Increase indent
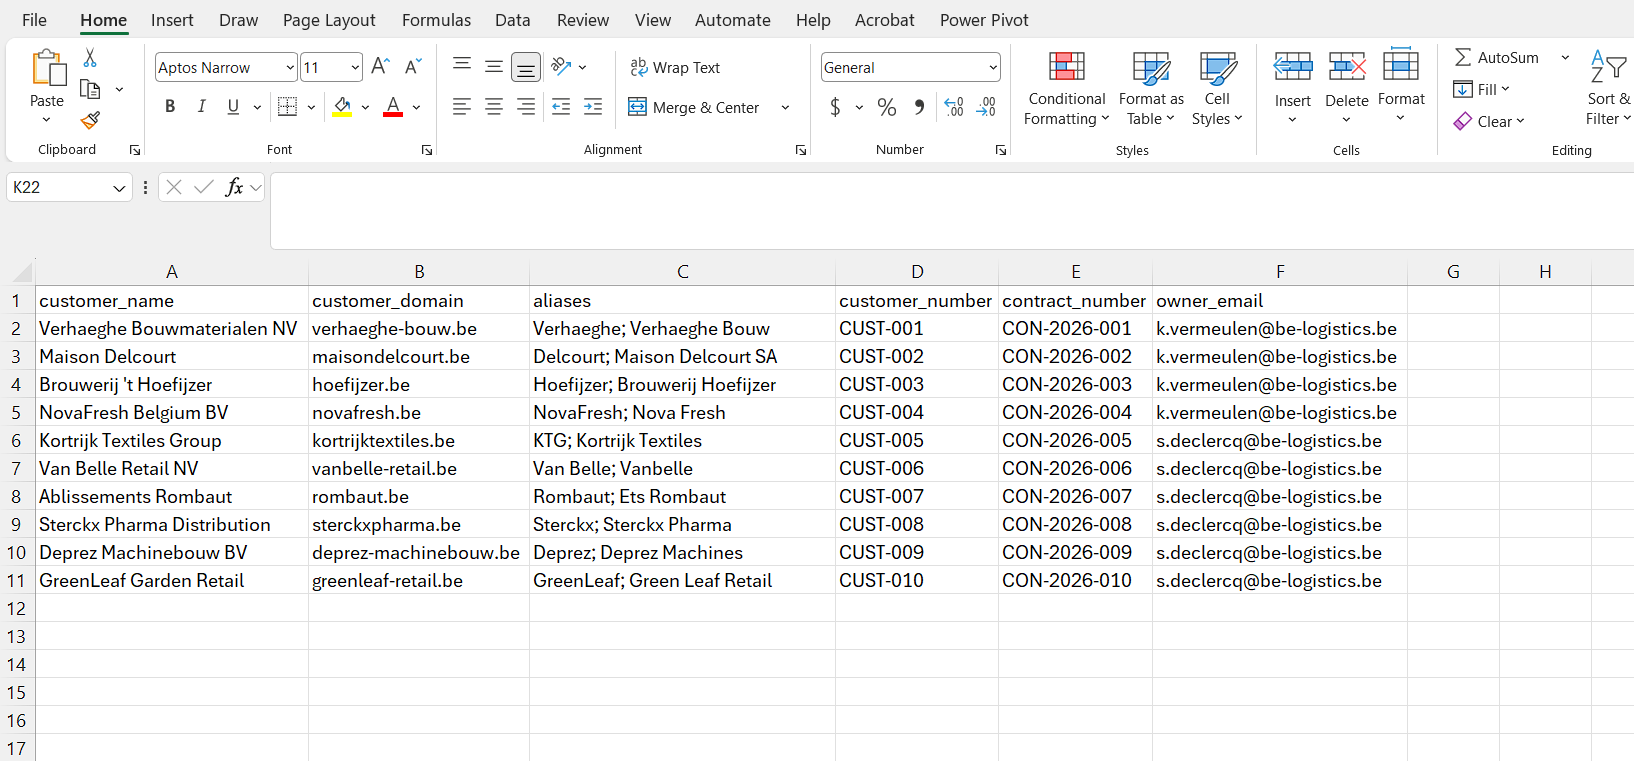Image resolution: width=1634 pixels, height=761 pixels. tap(593, 107)
